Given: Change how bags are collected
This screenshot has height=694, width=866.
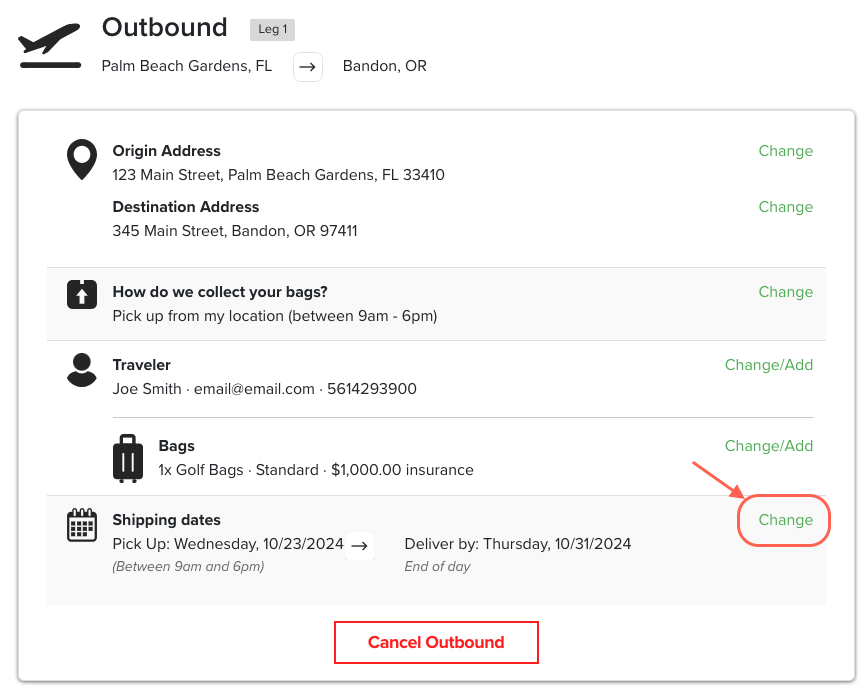Looking at the screenshot, I should point(786,292).
